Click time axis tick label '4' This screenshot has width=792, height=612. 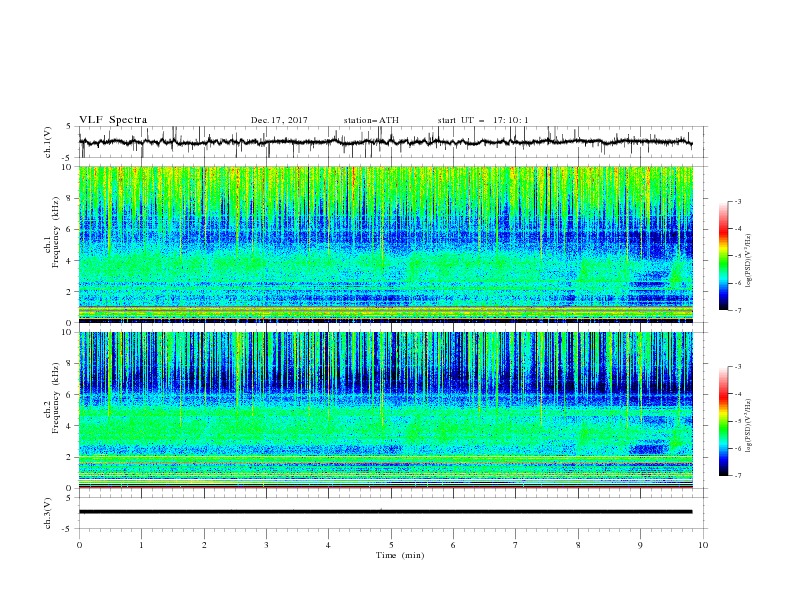[x=328, y=545]
